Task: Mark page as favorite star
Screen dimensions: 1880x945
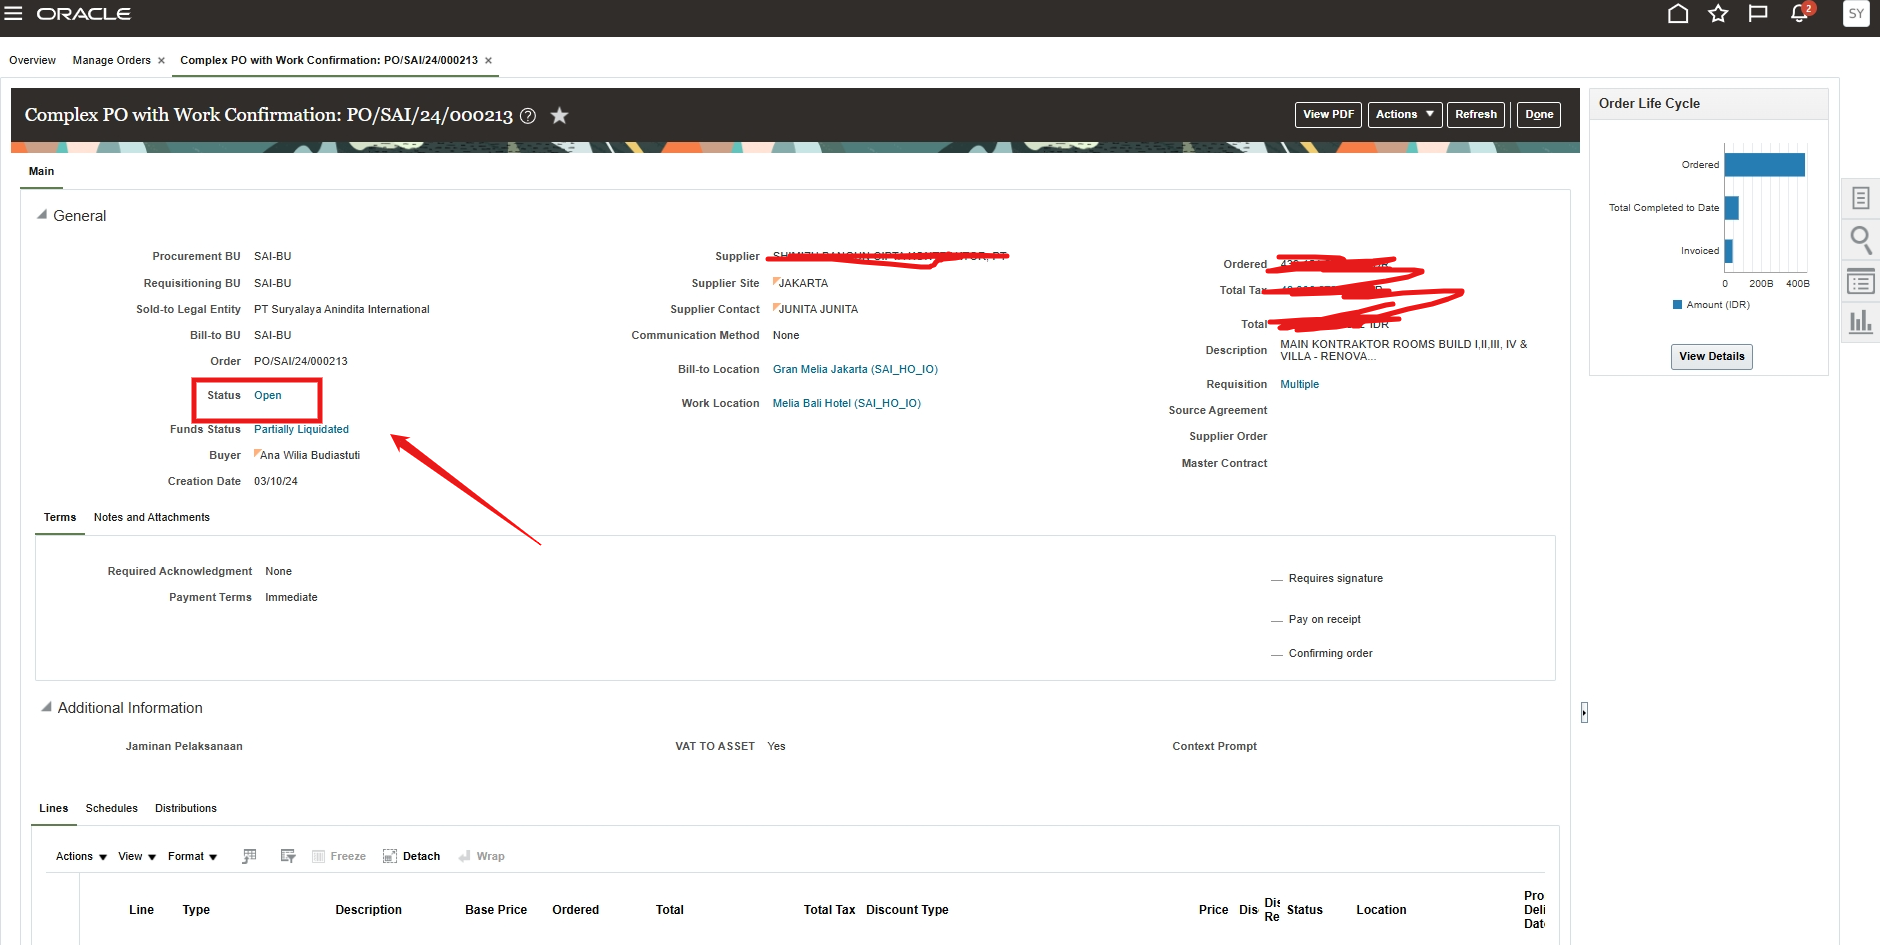Action: tap(560, 116)
